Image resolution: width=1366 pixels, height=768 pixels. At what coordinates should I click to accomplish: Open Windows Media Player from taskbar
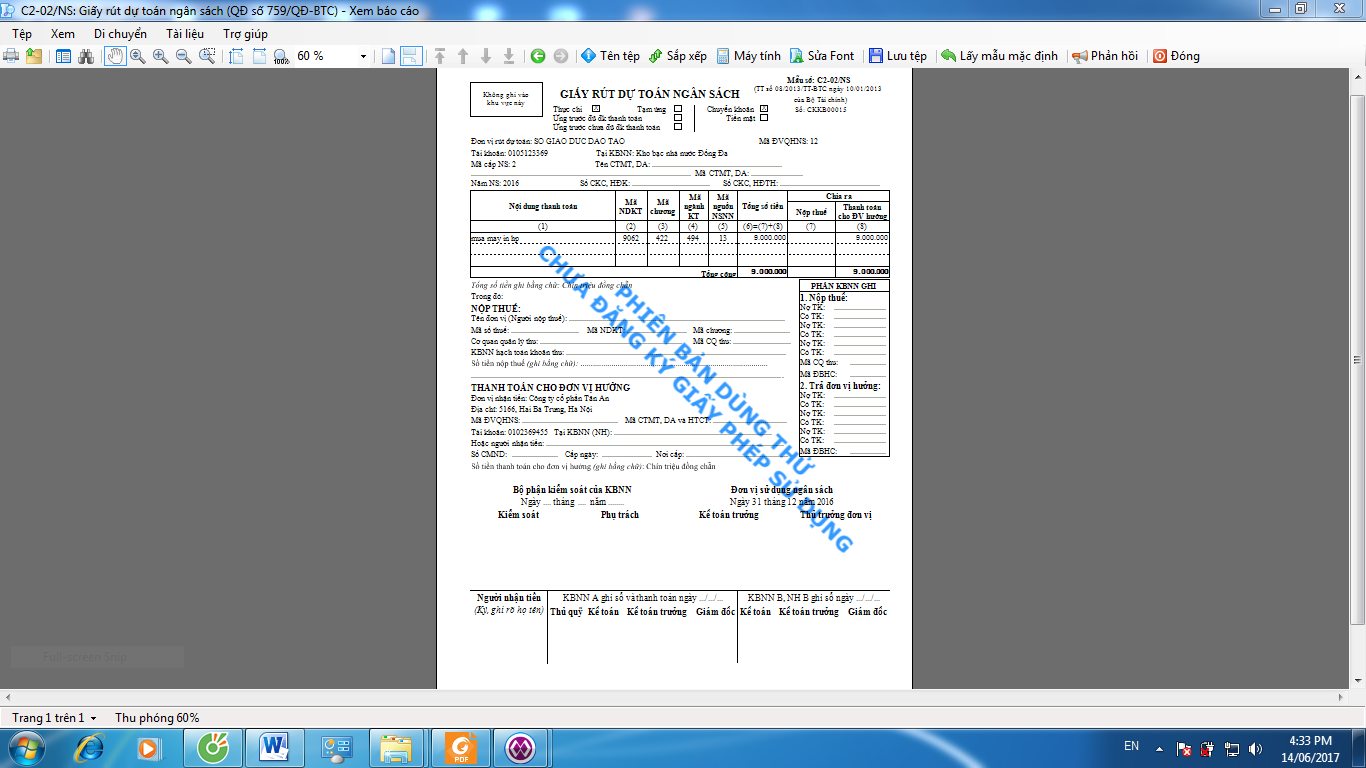pyautogui.click(x=147, y=748)
